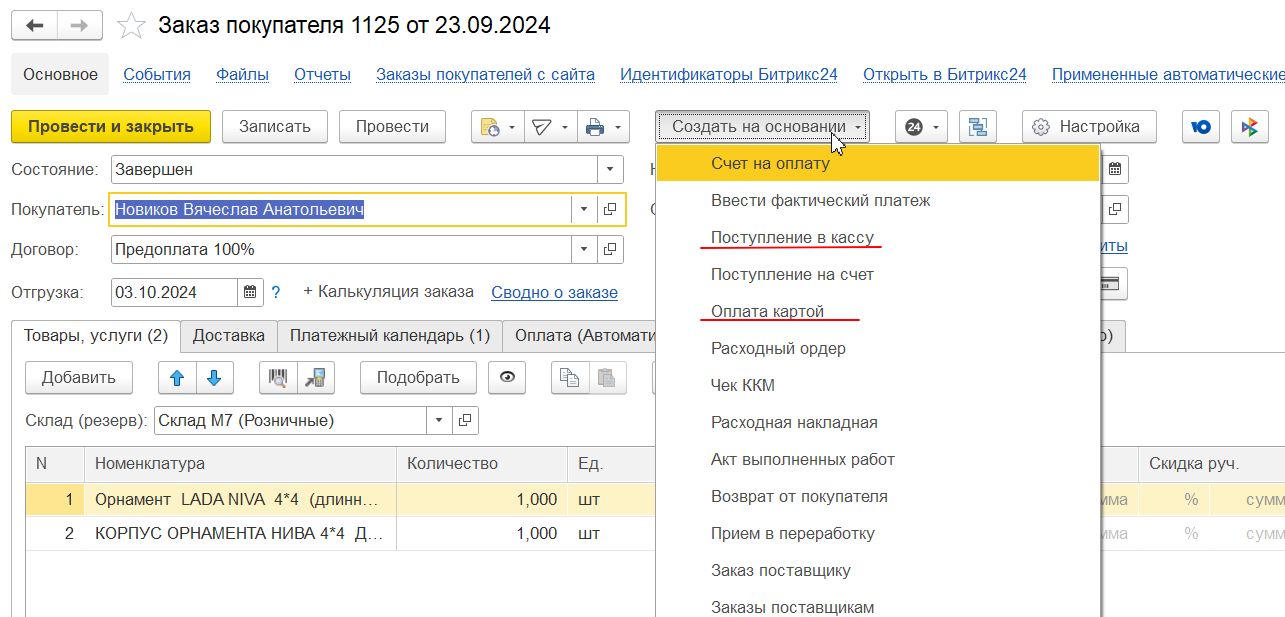Expand the Состояние dropdown list
The height and width of the screenshot is (617, 1285).
tap(610, 170)
